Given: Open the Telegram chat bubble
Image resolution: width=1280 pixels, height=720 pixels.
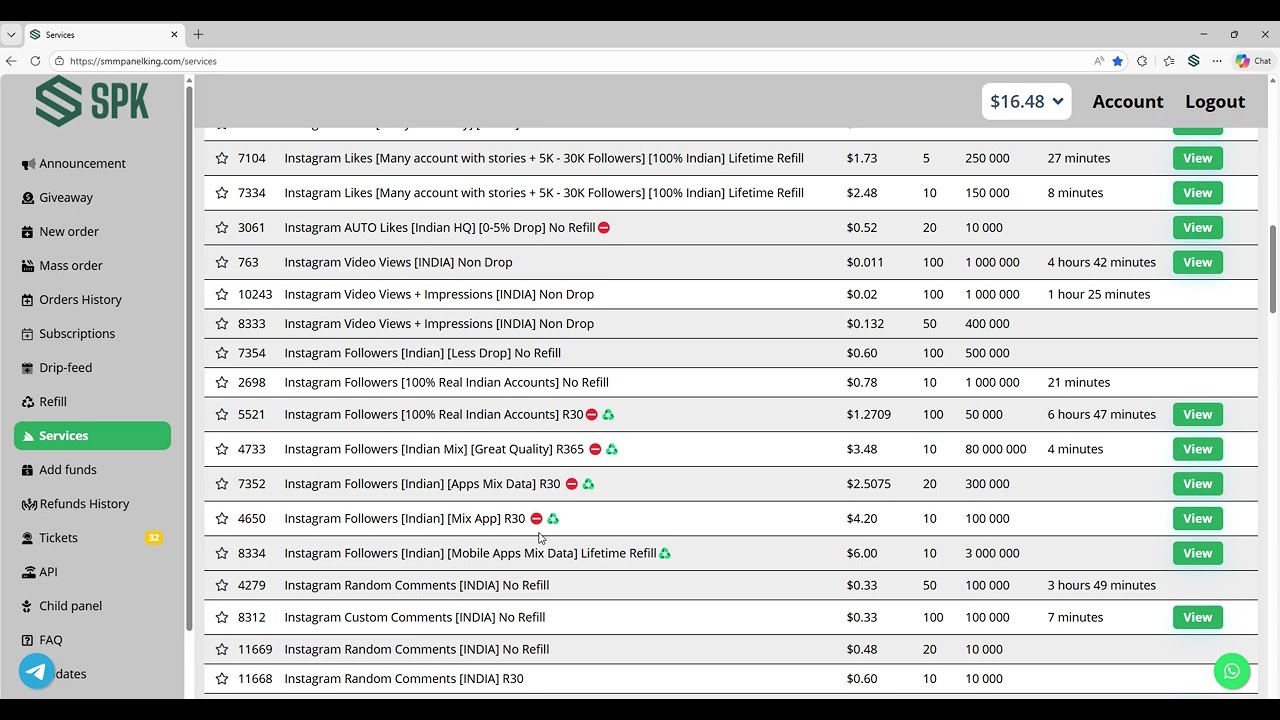Looking at the screenshot, I should 37,672.
